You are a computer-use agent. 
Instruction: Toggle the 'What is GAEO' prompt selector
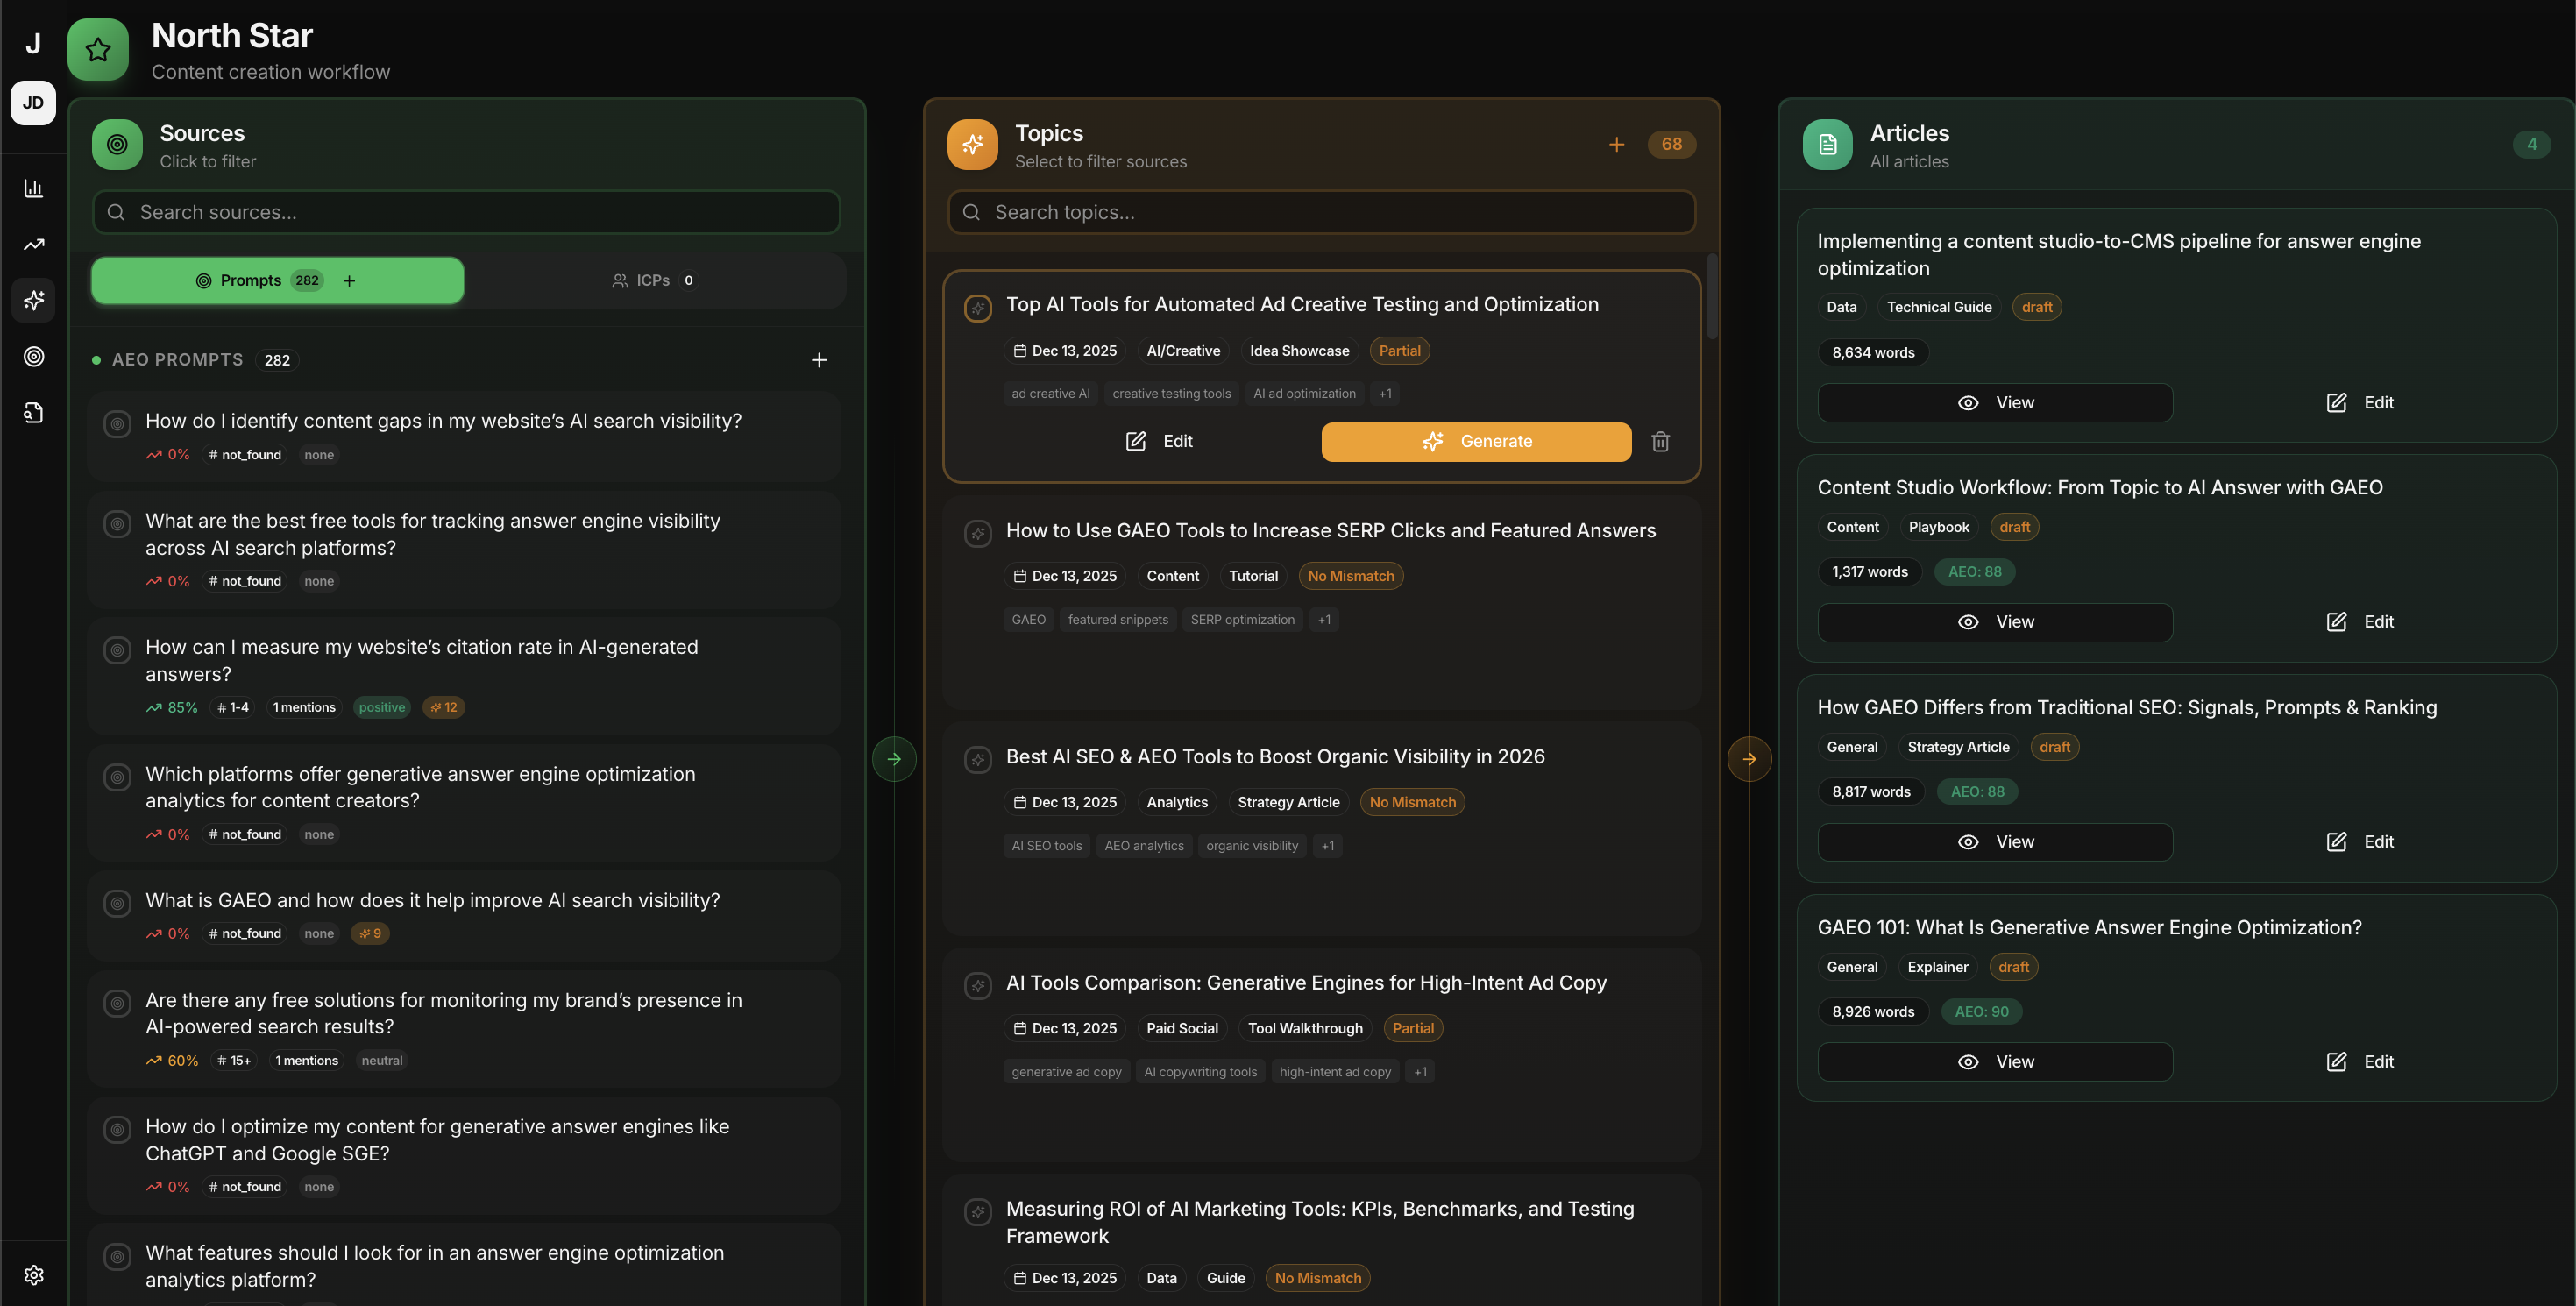coord(117,903)
